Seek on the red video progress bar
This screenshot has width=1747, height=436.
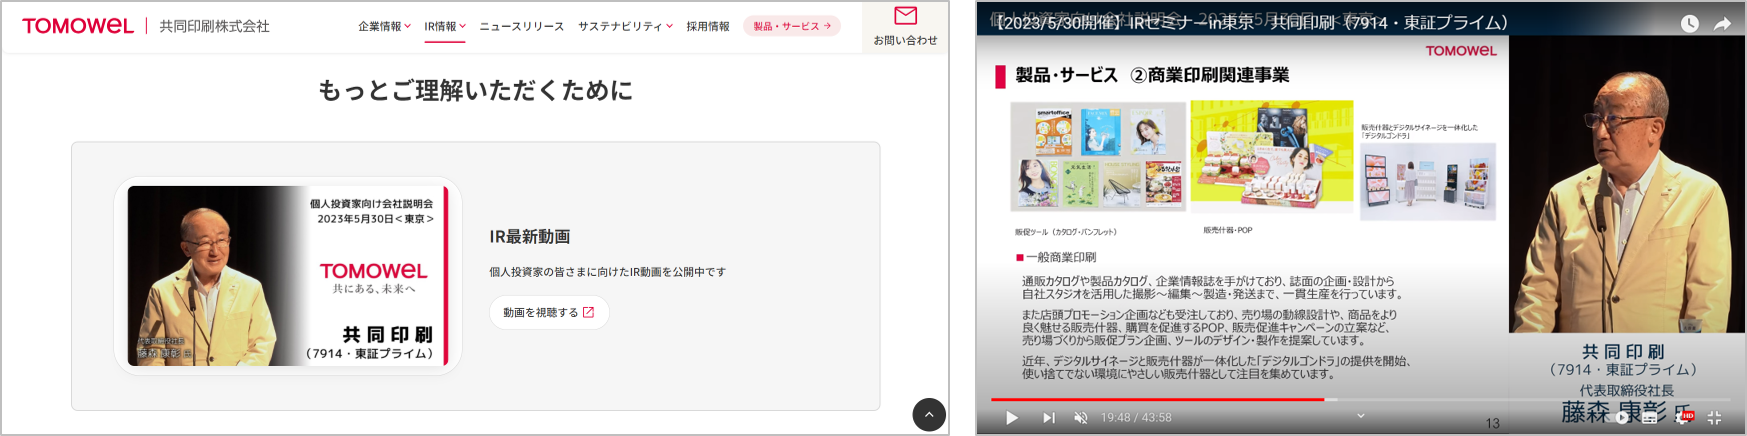tap(1157, 399)
